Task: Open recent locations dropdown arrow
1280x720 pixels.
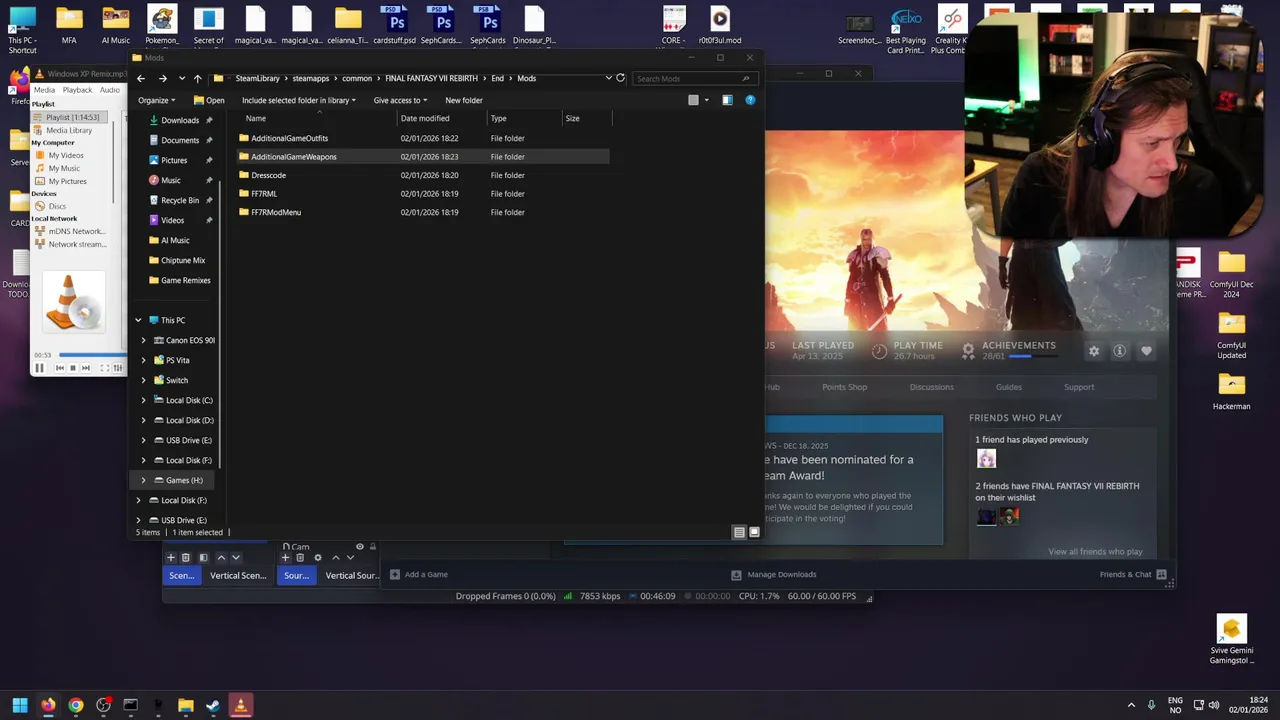Action: [x=181, y=78]
